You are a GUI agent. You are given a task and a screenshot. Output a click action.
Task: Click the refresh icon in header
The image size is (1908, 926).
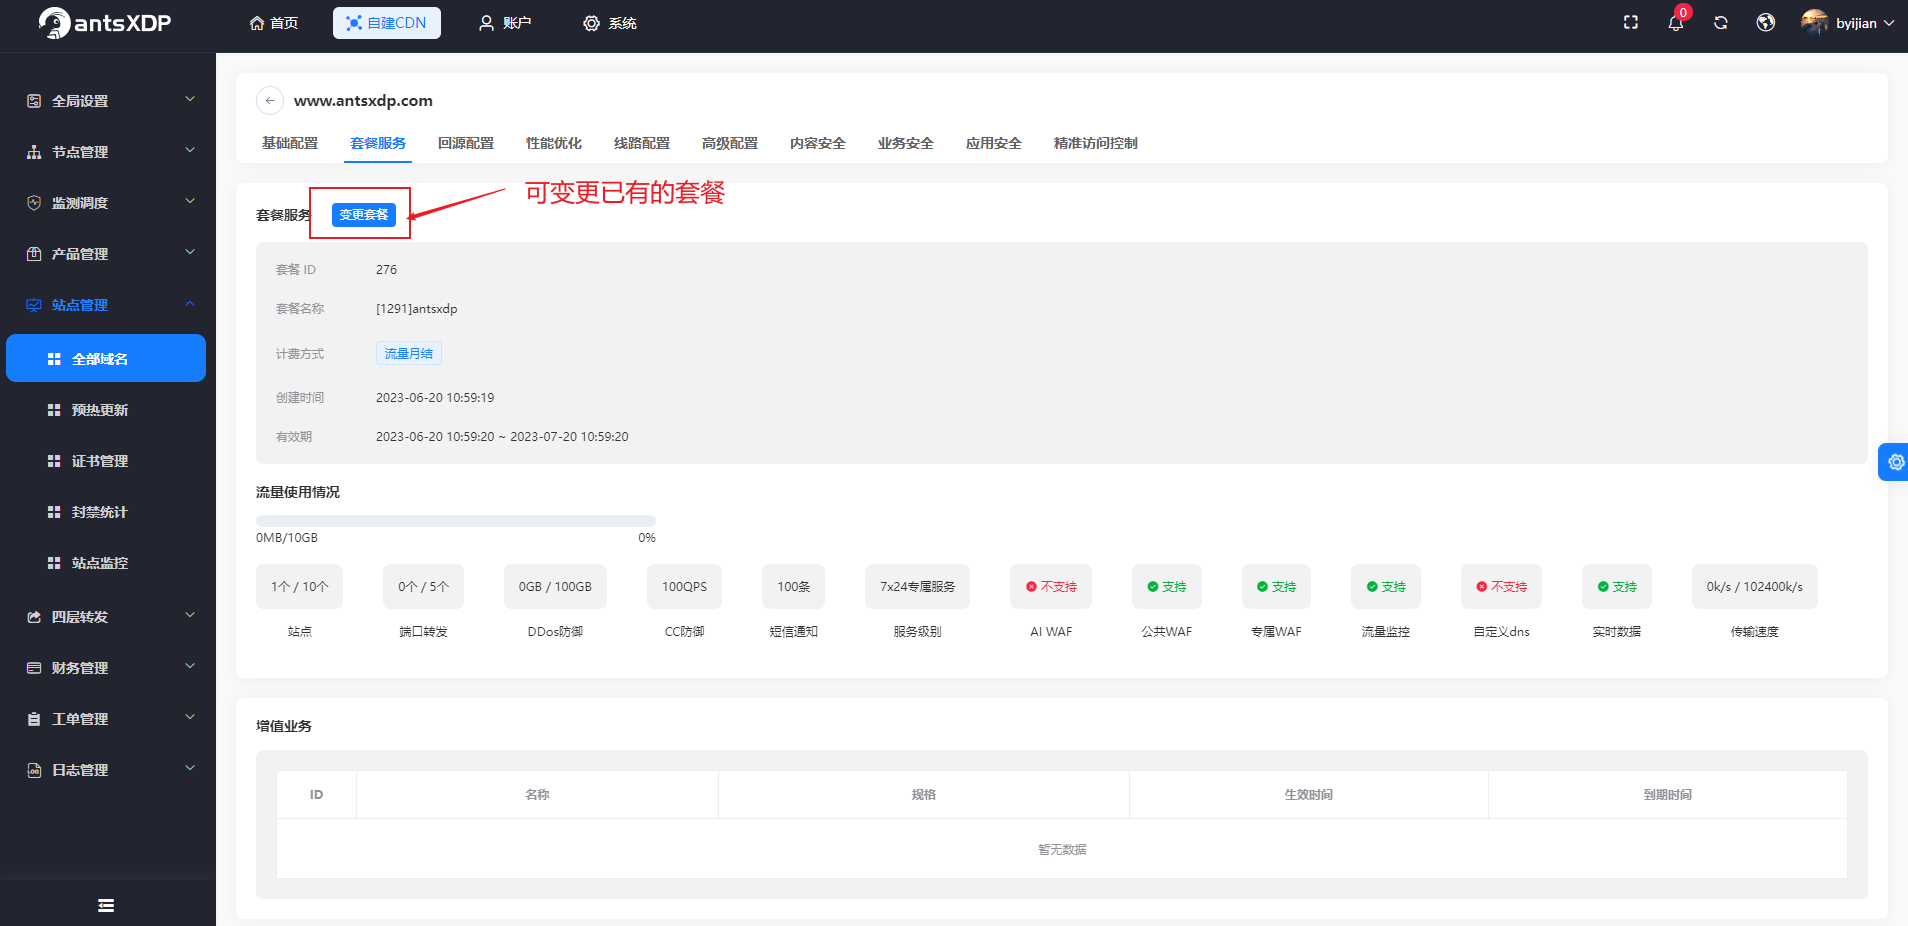click(1721, 22)
